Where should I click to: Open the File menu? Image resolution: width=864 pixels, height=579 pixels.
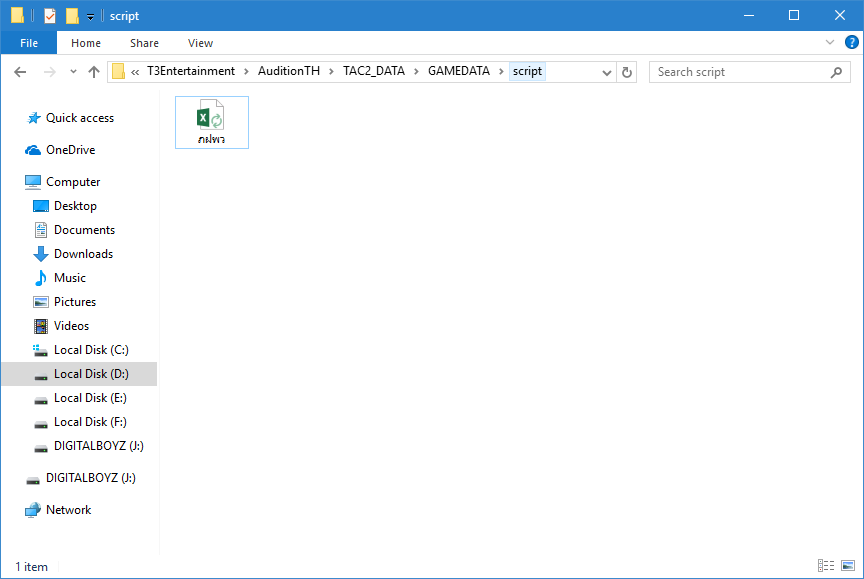[29, 43]
